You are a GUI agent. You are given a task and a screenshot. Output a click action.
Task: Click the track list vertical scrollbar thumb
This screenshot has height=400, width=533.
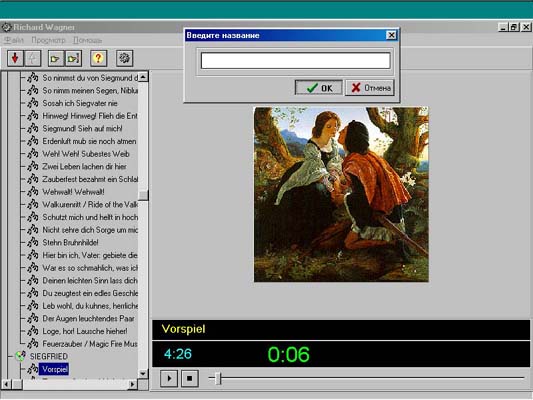tap(143, 195)
